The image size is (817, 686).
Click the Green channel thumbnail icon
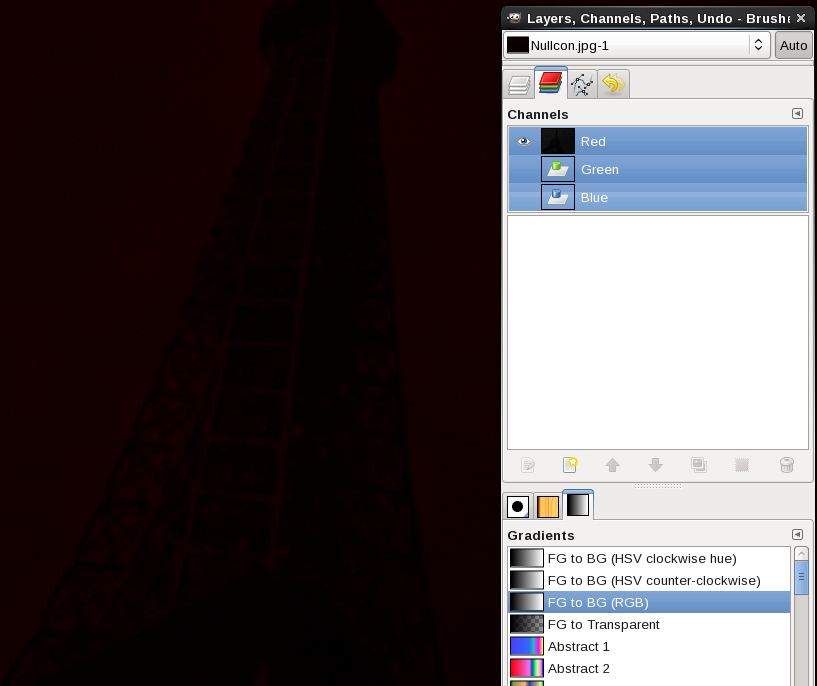558,169
